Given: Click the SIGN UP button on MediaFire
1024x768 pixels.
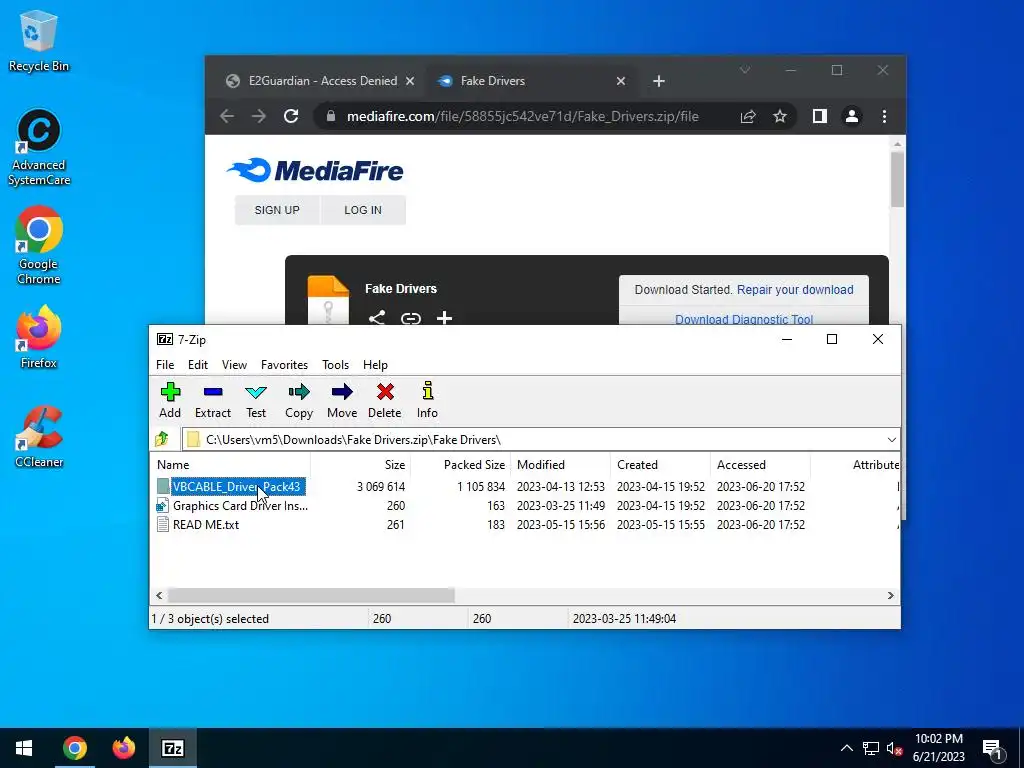Looking at the screenshot, I should 277,210.
